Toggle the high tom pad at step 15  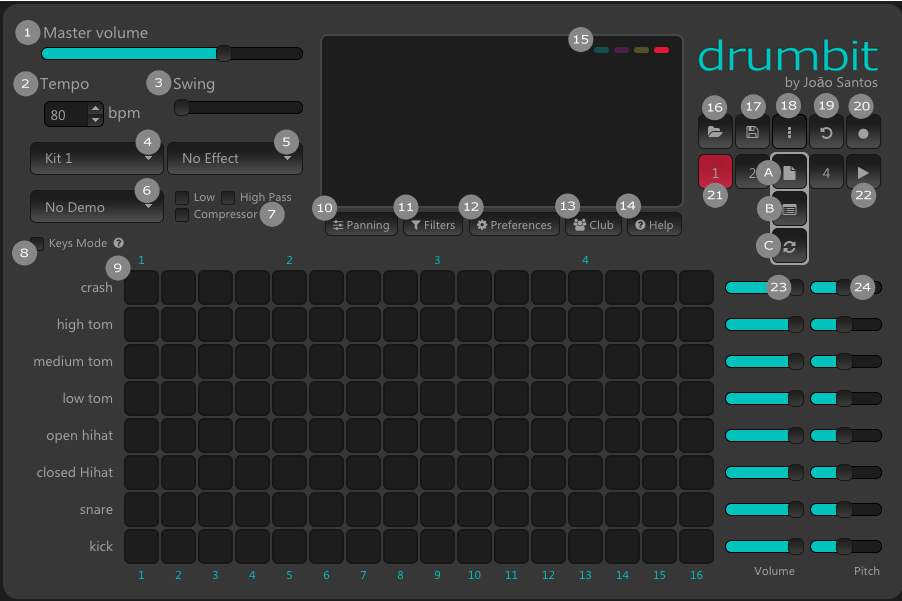[659, 324]
